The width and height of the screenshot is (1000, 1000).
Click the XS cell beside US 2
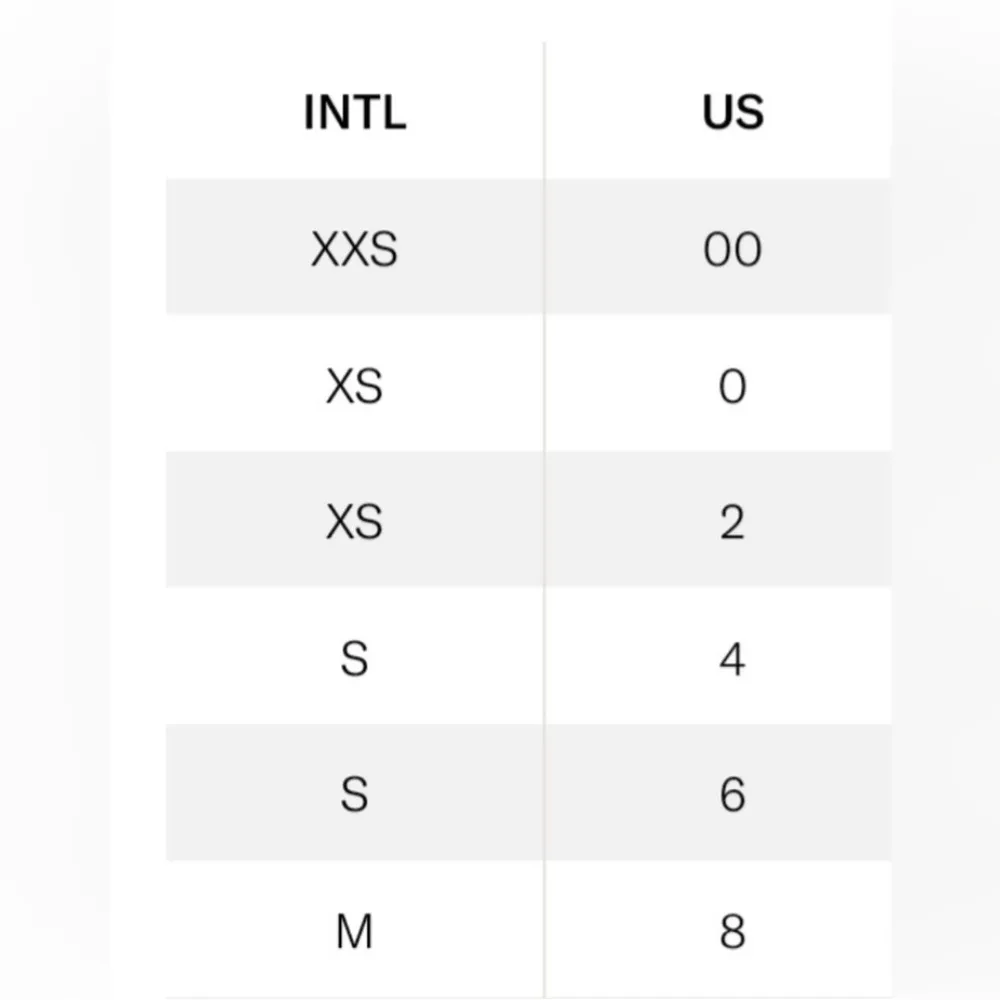[355, 521]
